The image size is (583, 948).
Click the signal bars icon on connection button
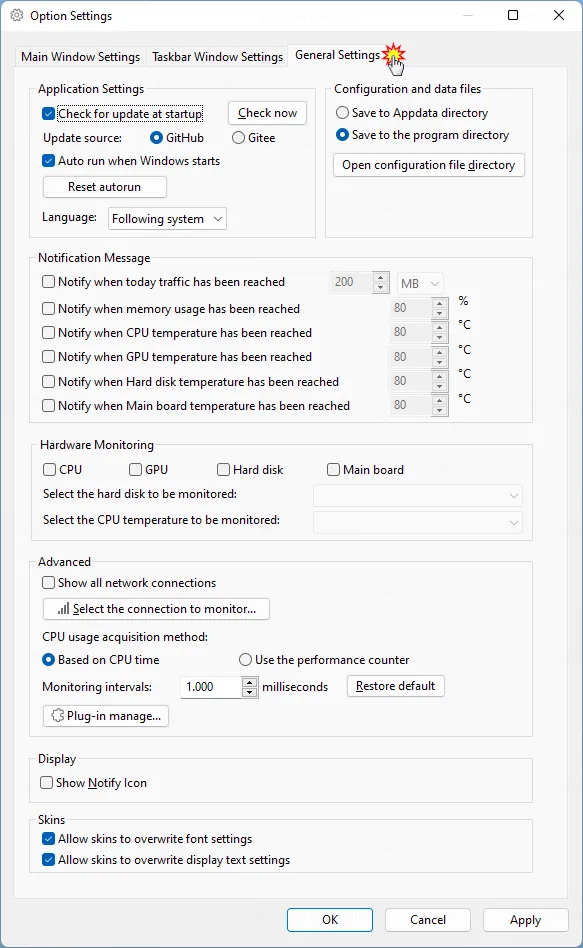(63, 609)
